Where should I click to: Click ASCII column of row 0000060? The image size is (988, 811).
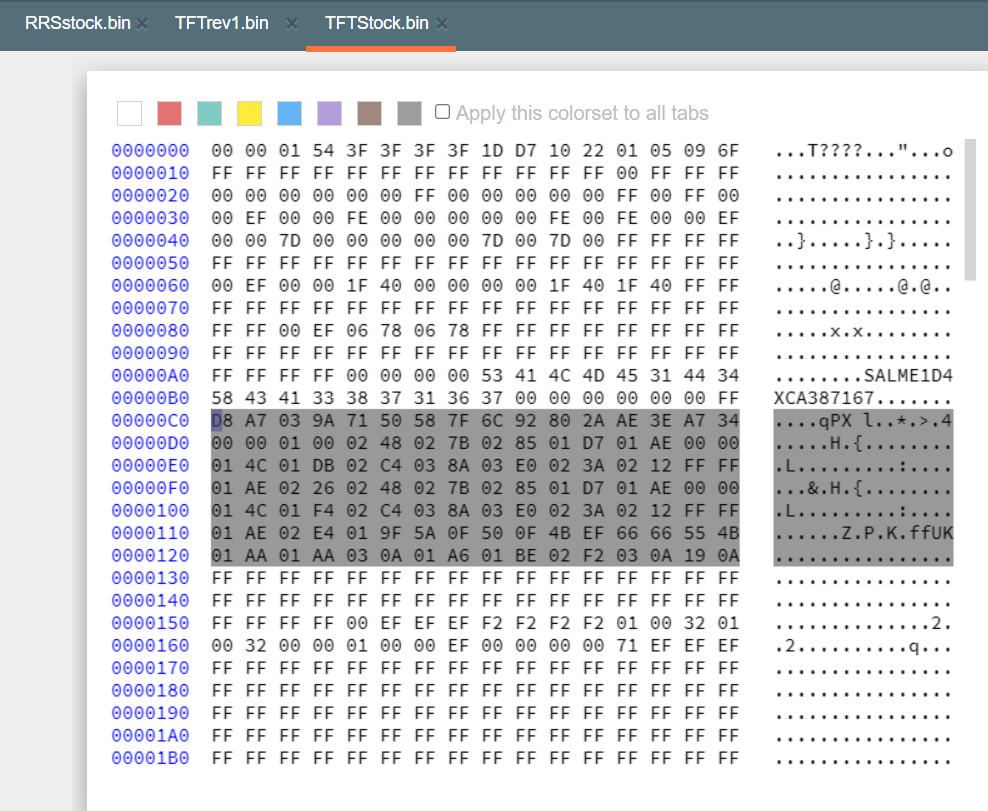pos(864,285)
